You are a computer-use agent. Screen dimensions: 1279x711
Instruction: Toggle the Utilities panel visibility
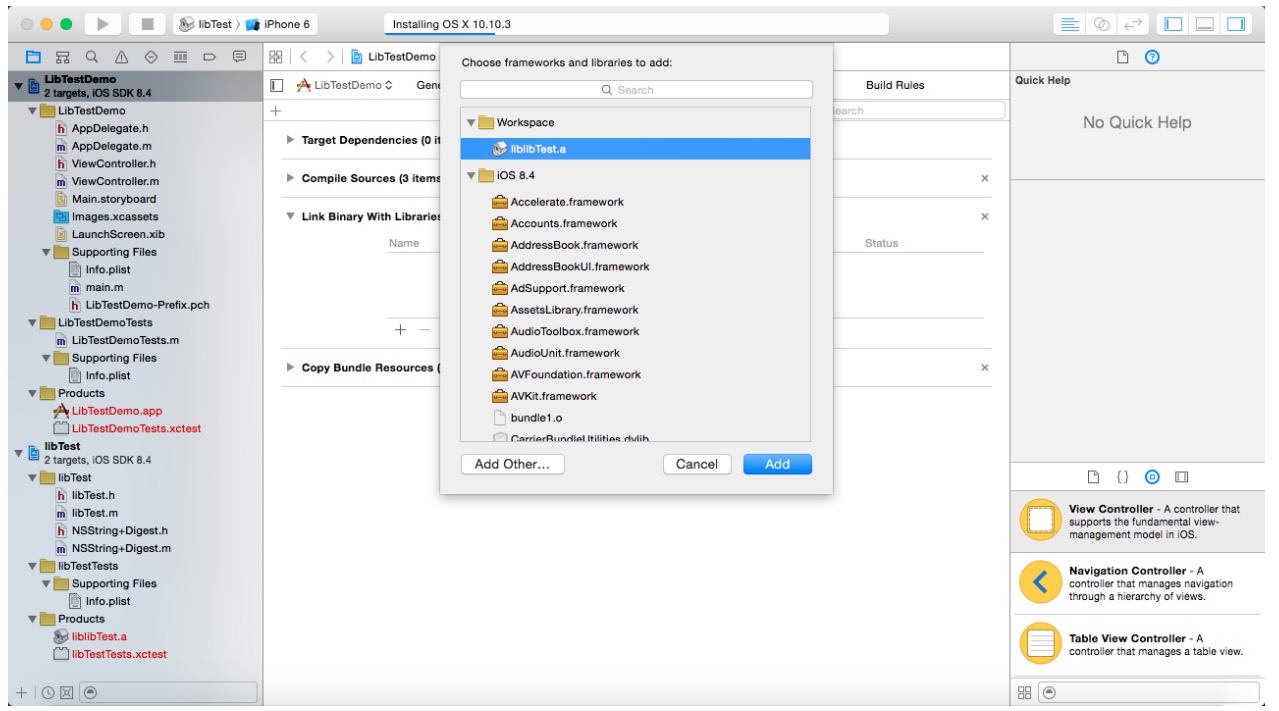pos(1236,24)
